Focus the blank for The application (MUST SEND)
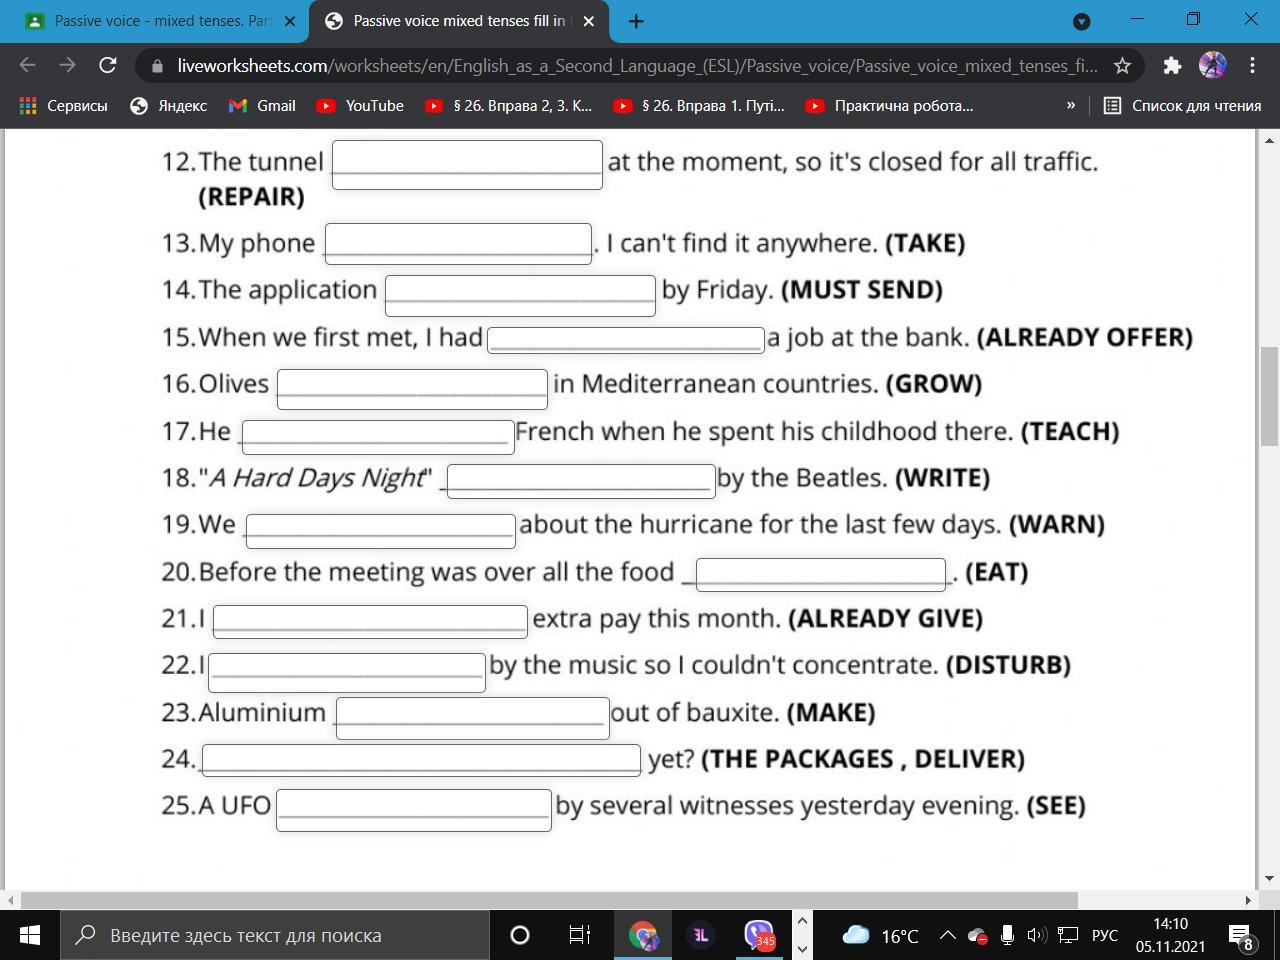 [x=520, y=295]
